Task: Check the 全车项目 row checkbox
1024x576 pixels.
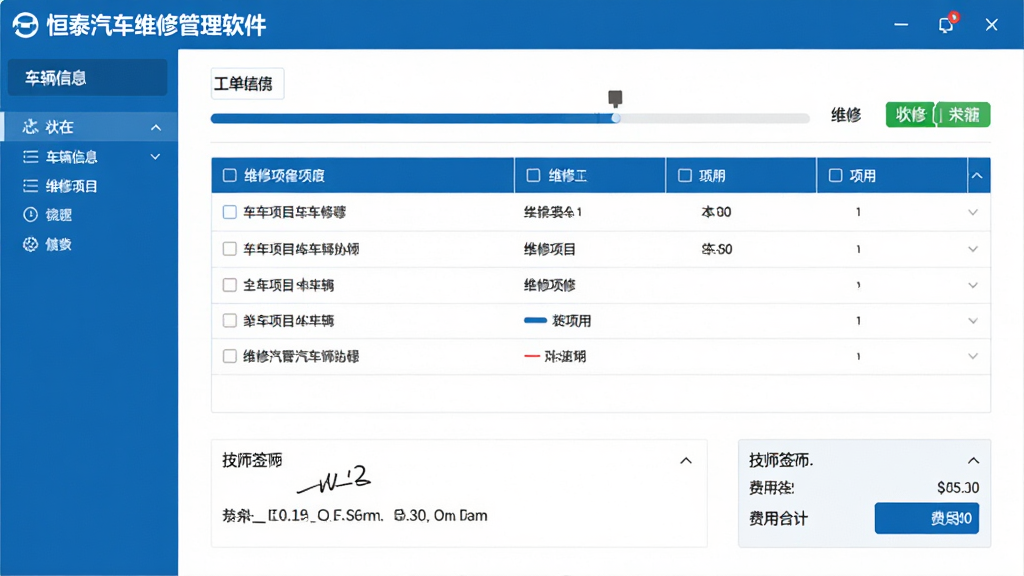Action: coord(229,285)
